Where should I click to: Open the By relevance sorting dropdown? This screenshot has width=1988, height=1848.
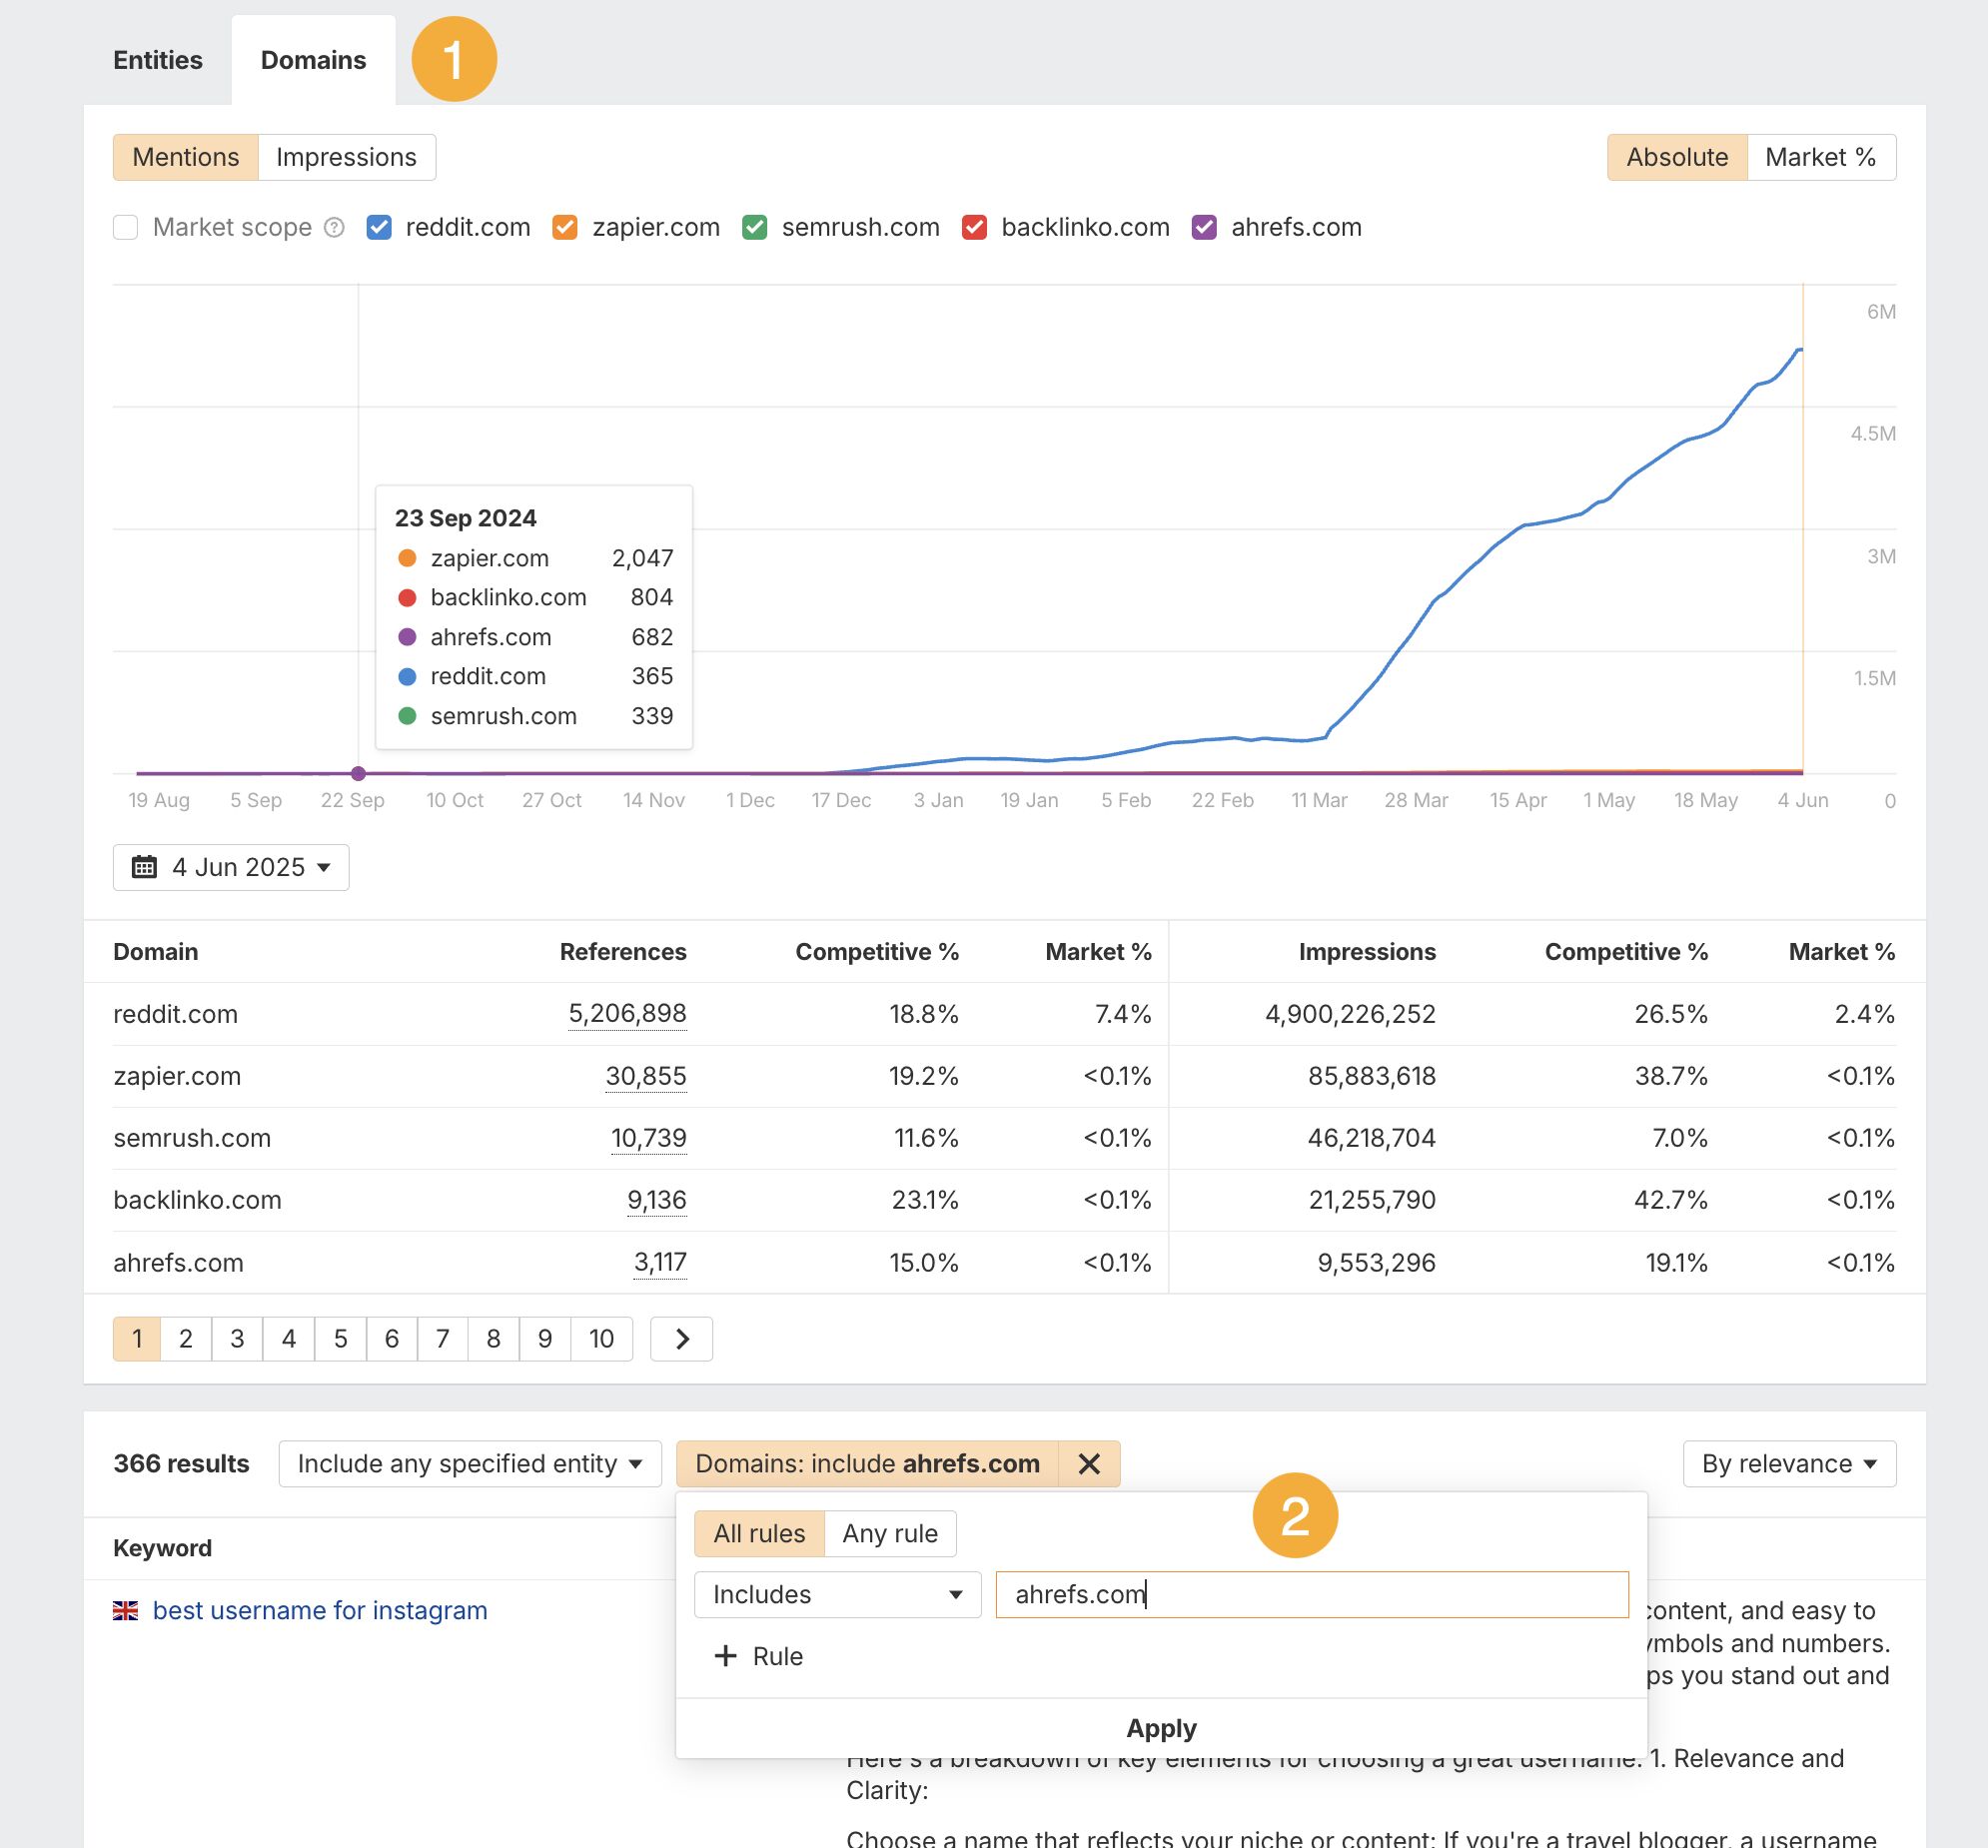pos(1789,1463)
